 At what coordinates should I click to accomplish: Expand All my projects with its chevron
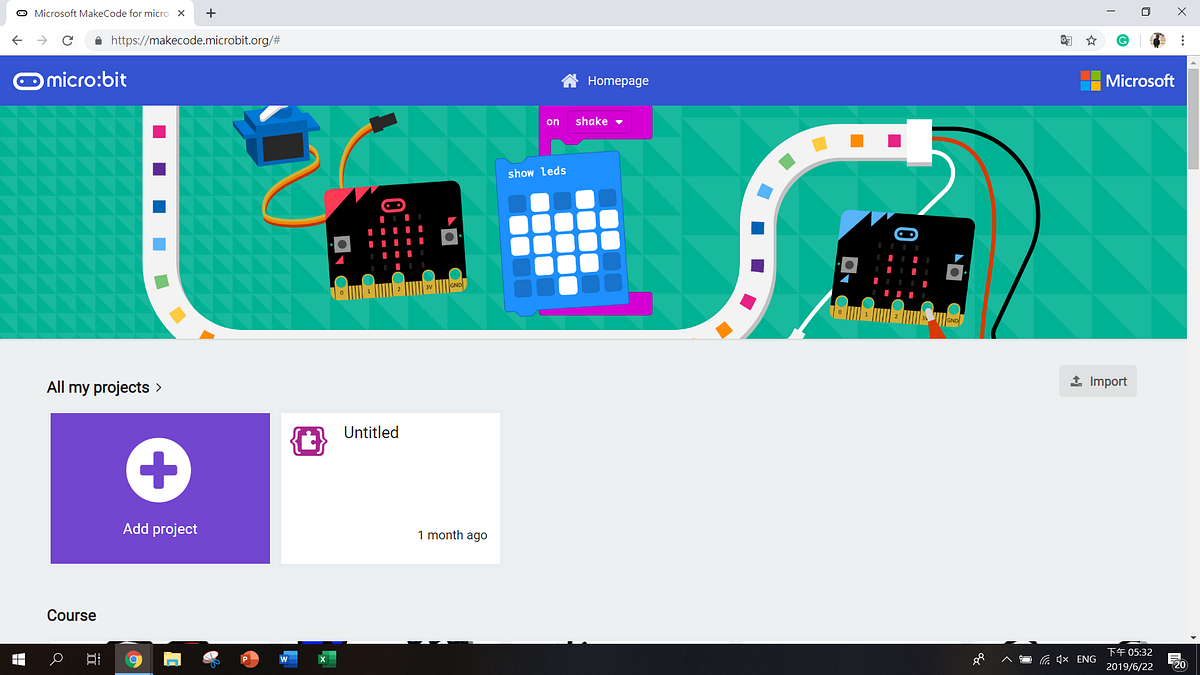coord(158,387)
